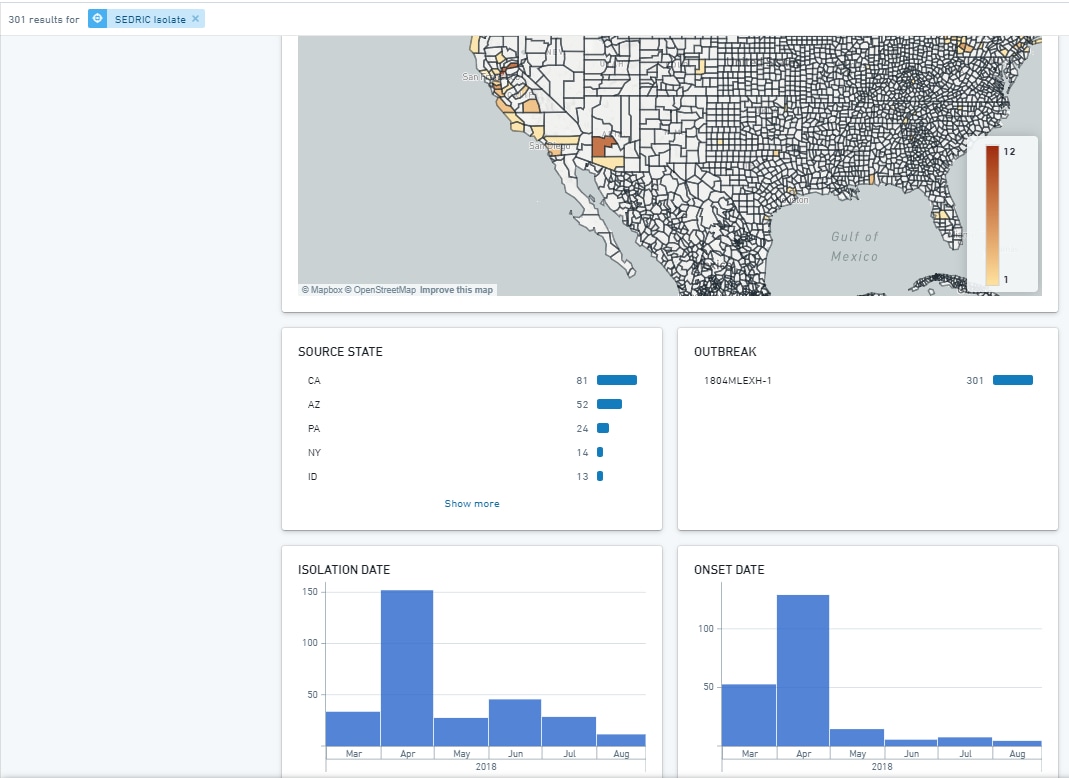Select the AZ source state row
The height and width of the screenshot is (778, 1069).
pos(472,404)
